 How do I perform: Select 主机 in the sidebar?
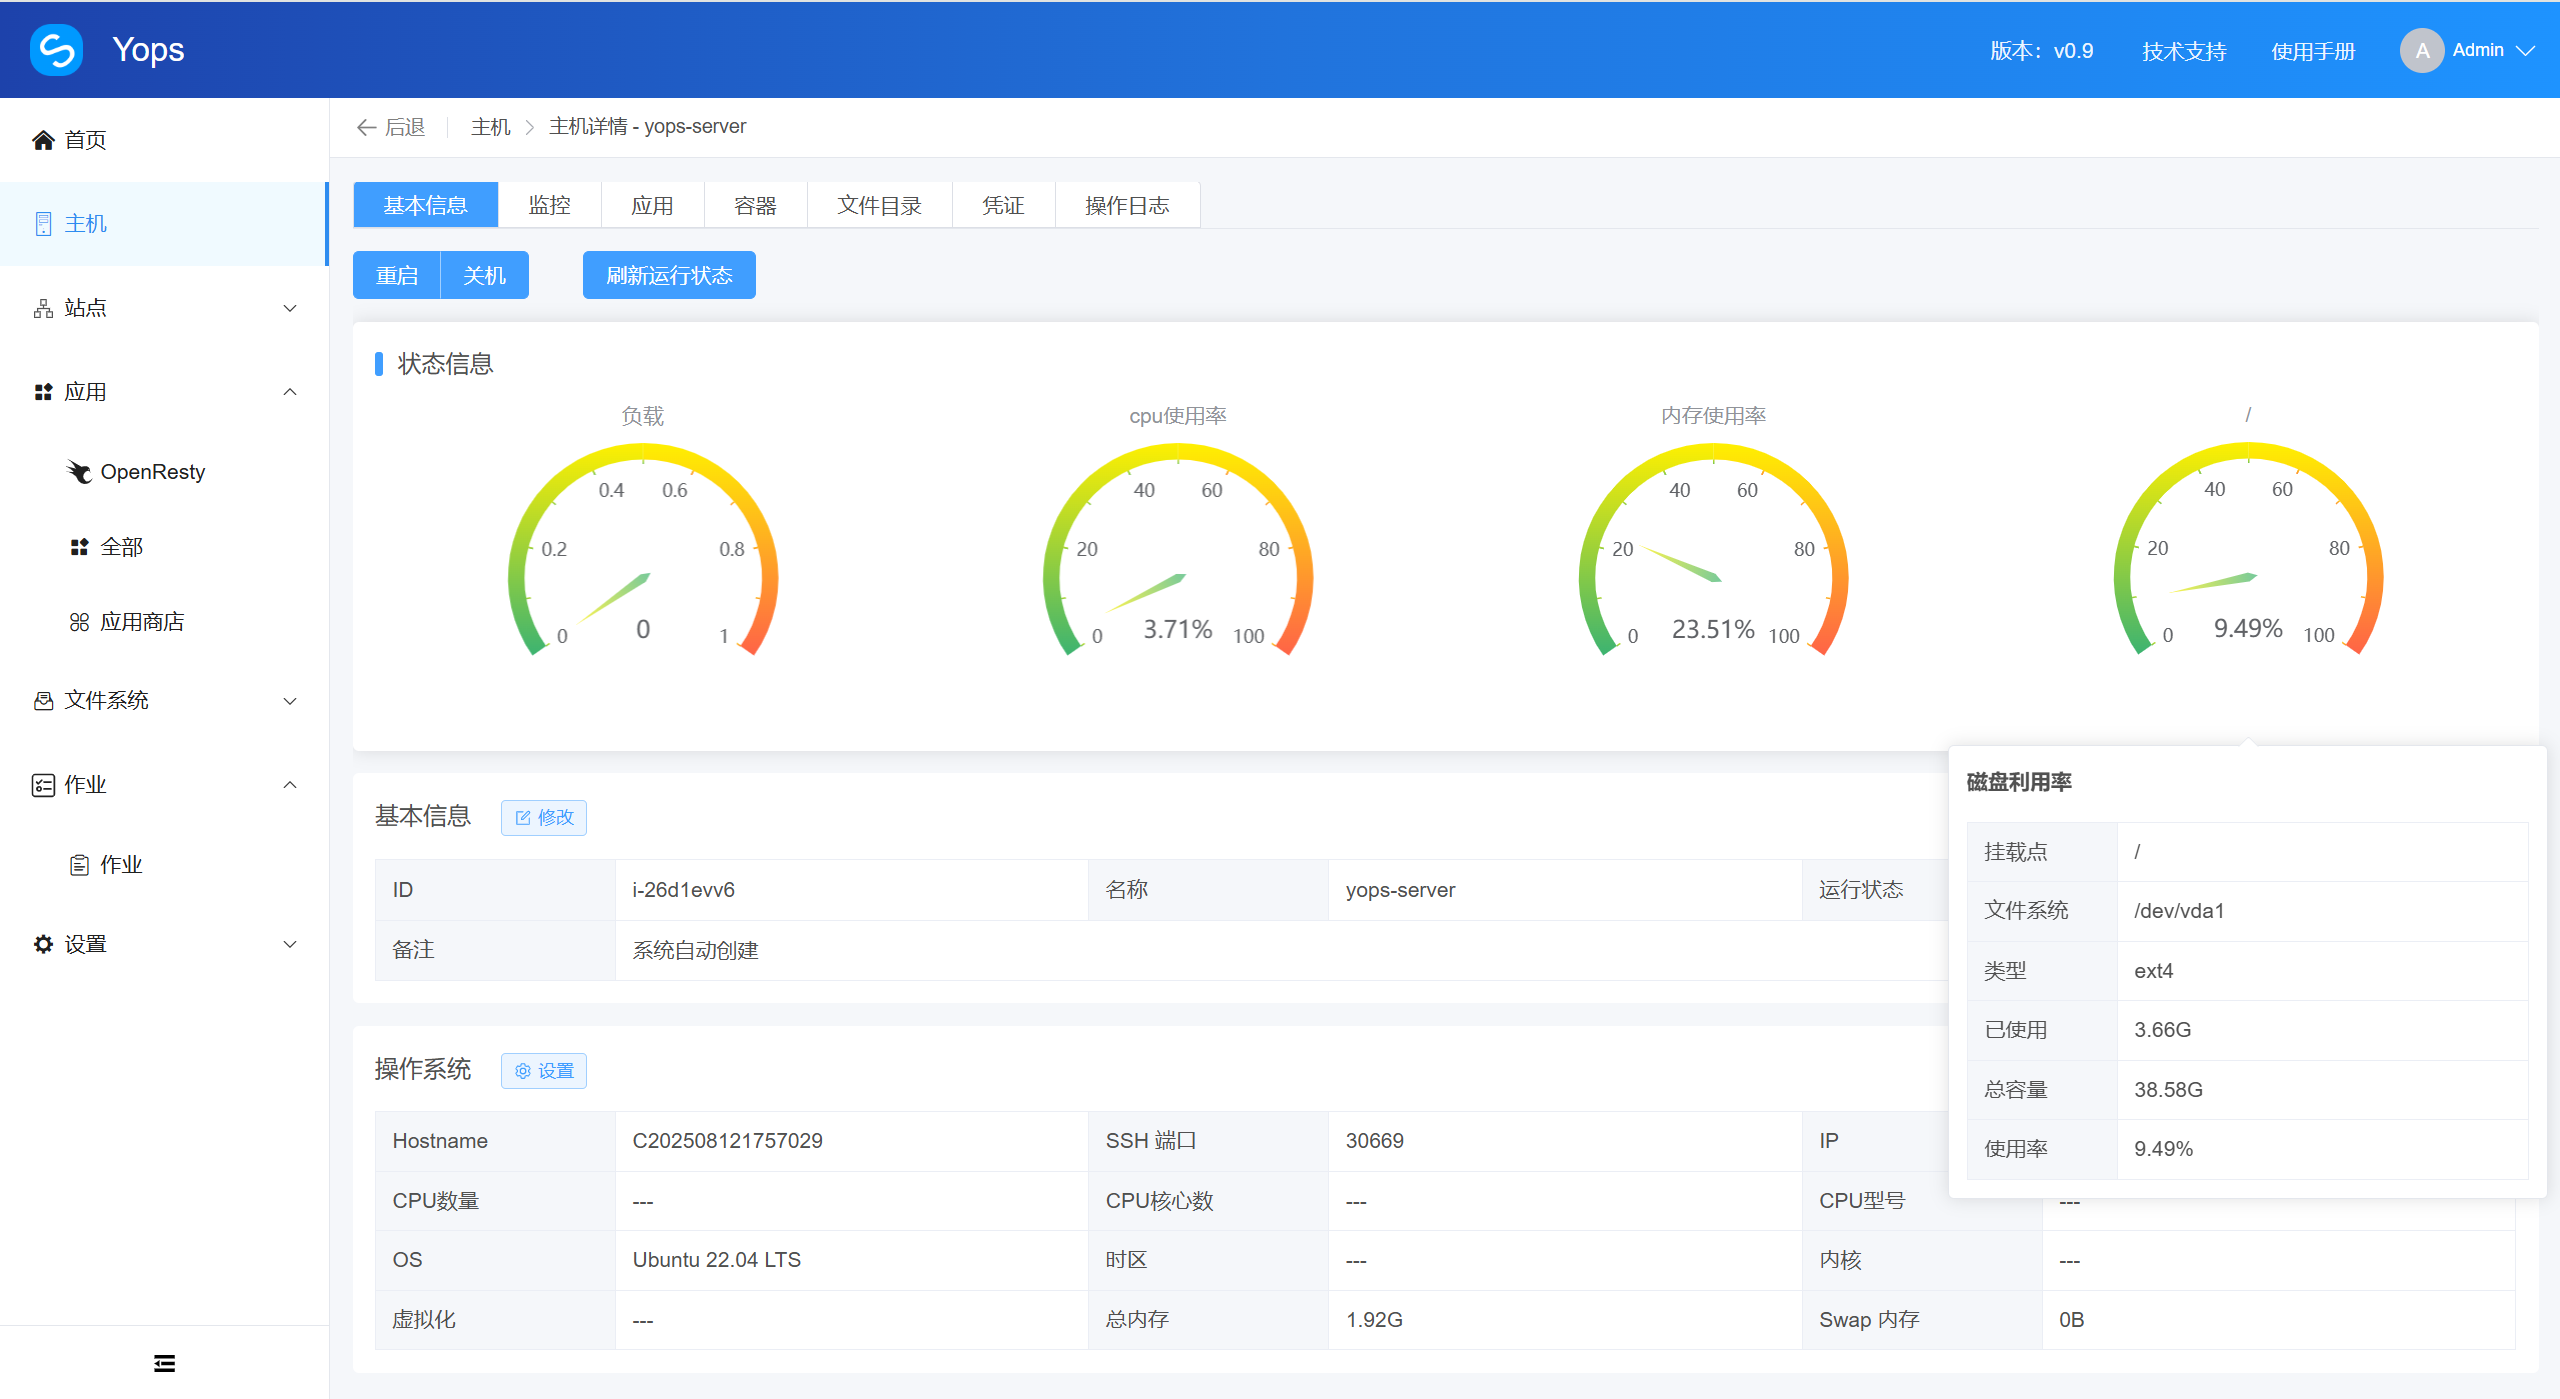pyautogui.click(x=164, y=224)
